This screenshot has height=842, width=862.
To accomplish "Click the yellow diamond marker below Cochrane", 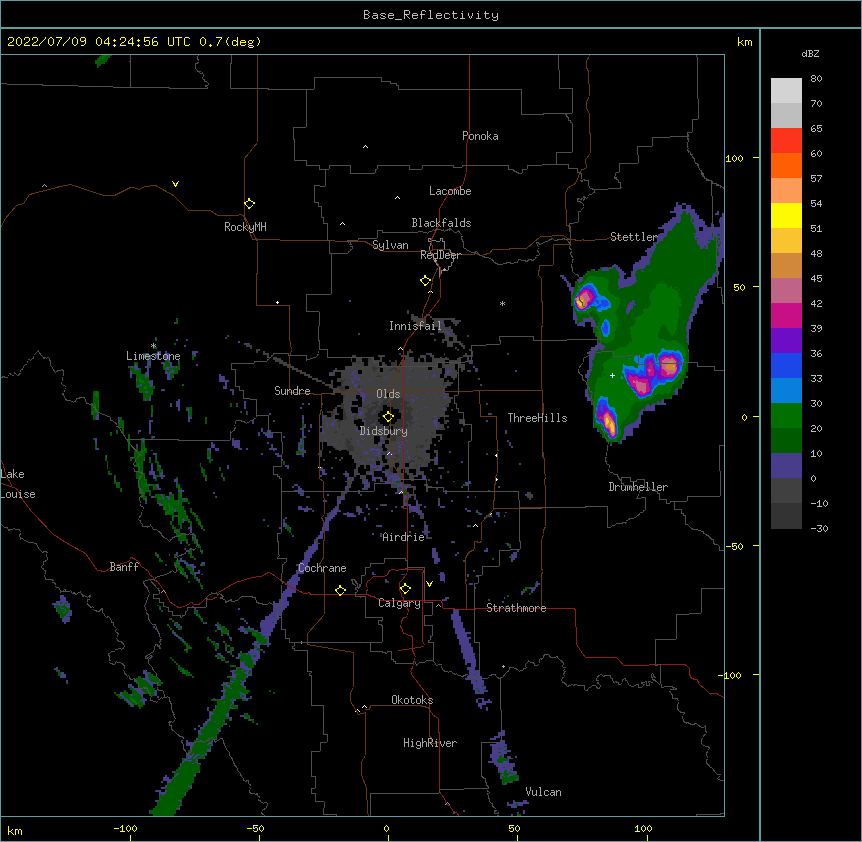I will [340, 590].
